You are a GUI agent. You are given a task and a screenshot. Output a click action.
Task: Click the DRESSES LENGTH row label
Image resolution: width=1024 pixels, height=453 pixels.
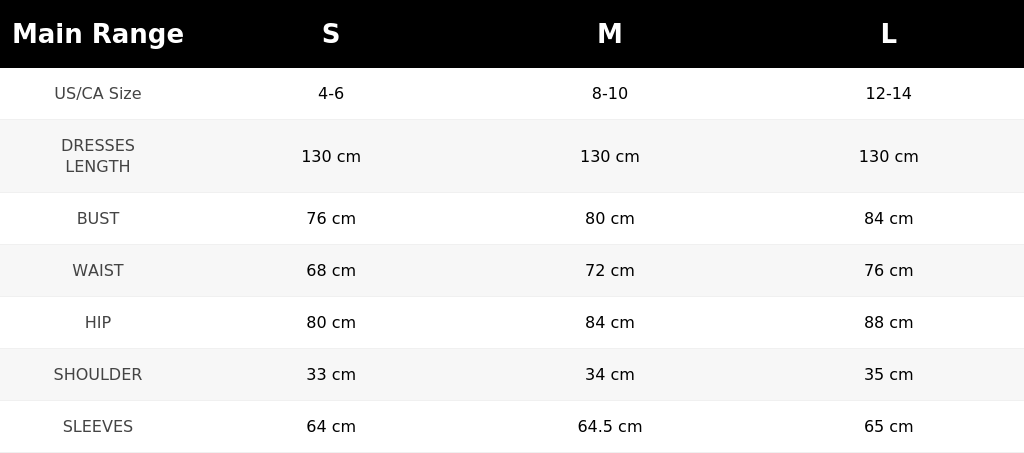[x=98, y=156]
